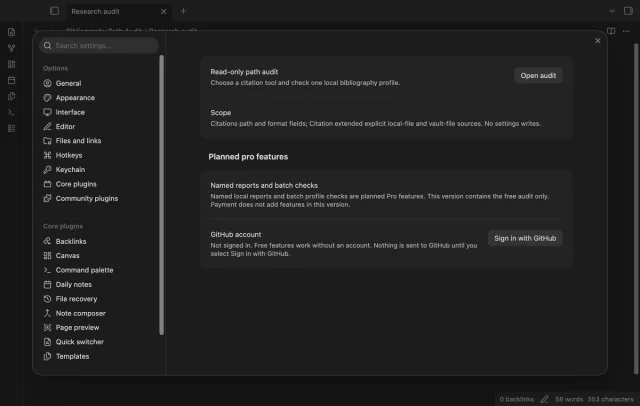Open command palette from ribbon icon
640x406 pixels.
[x=11, y=112]
